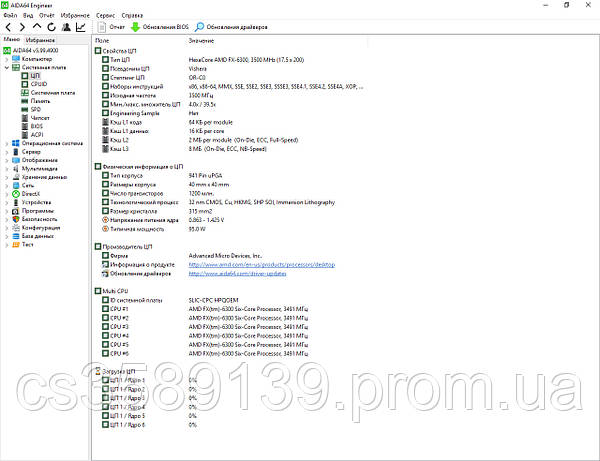Expand the Компьютер tree node
The image size is (600, 461).
click(7, 59)
